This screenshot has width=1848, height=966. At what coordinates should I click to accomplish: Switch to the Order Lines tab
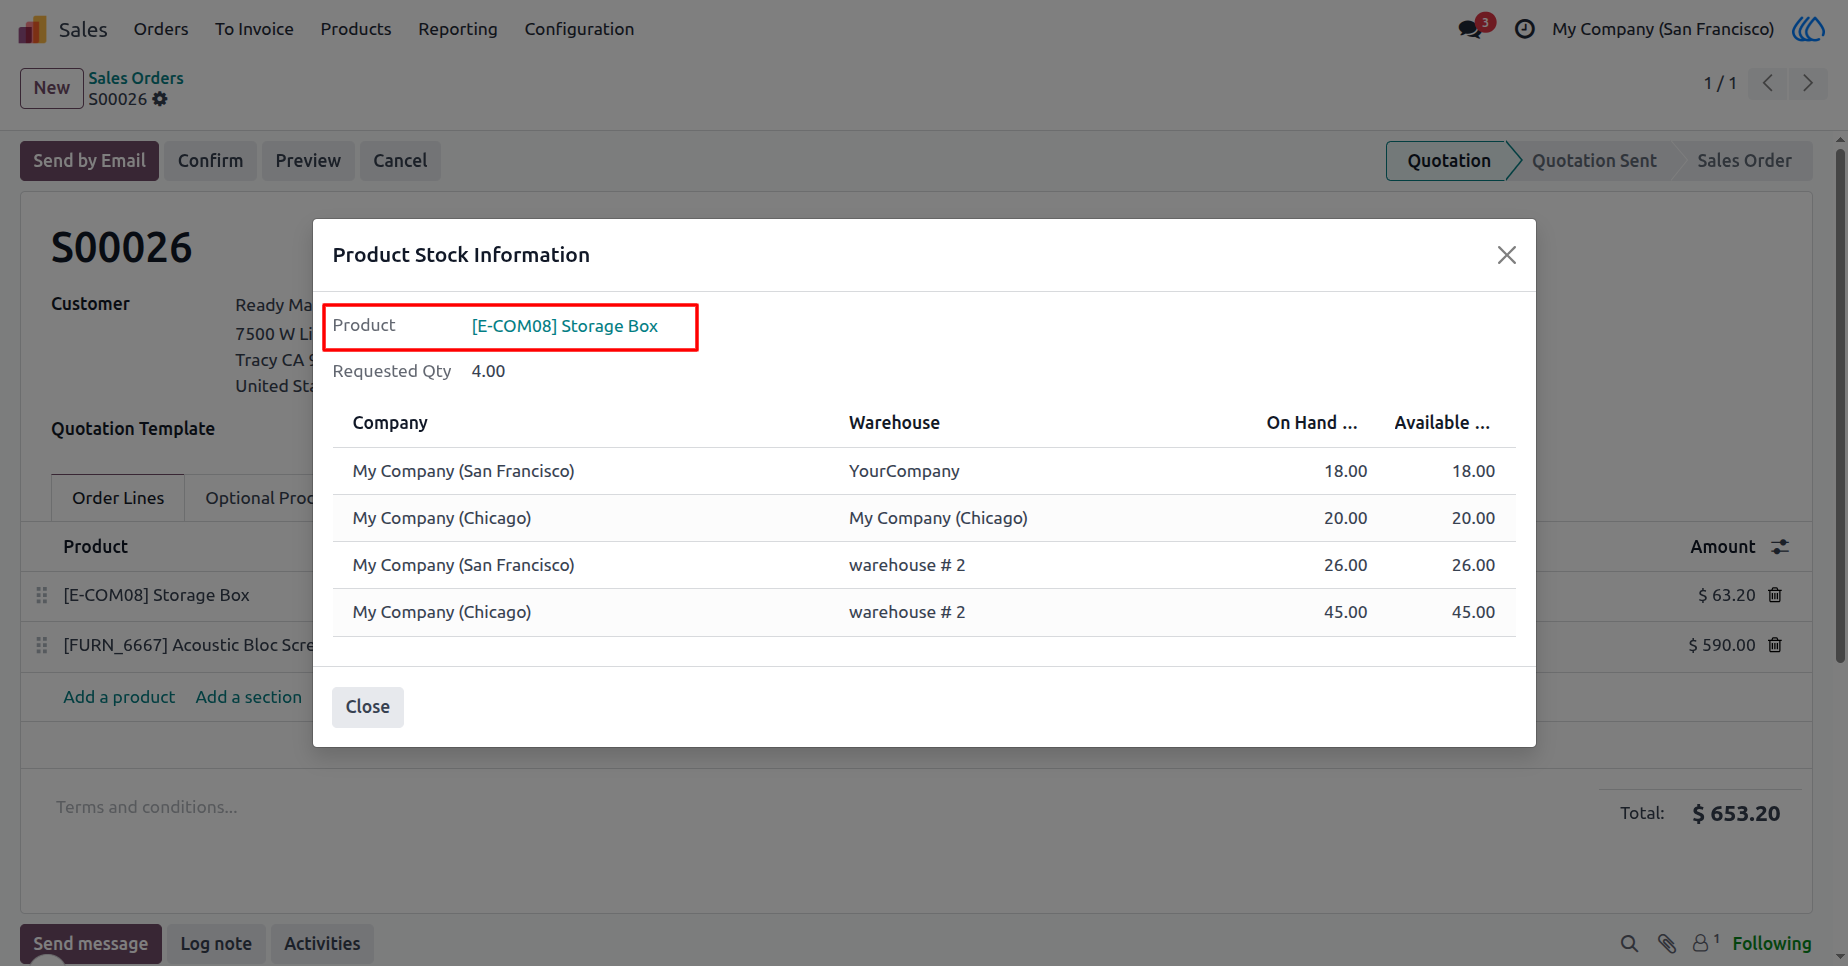[118, 498]
